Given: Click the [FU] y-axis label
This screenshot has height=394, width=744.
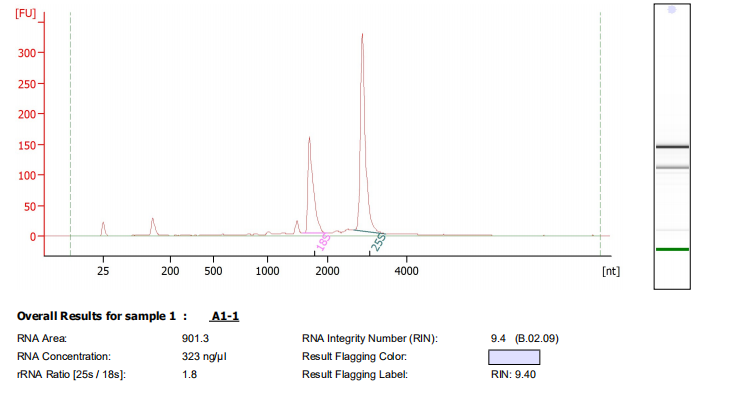Looking at the screenshot, I should click(26, 13).
